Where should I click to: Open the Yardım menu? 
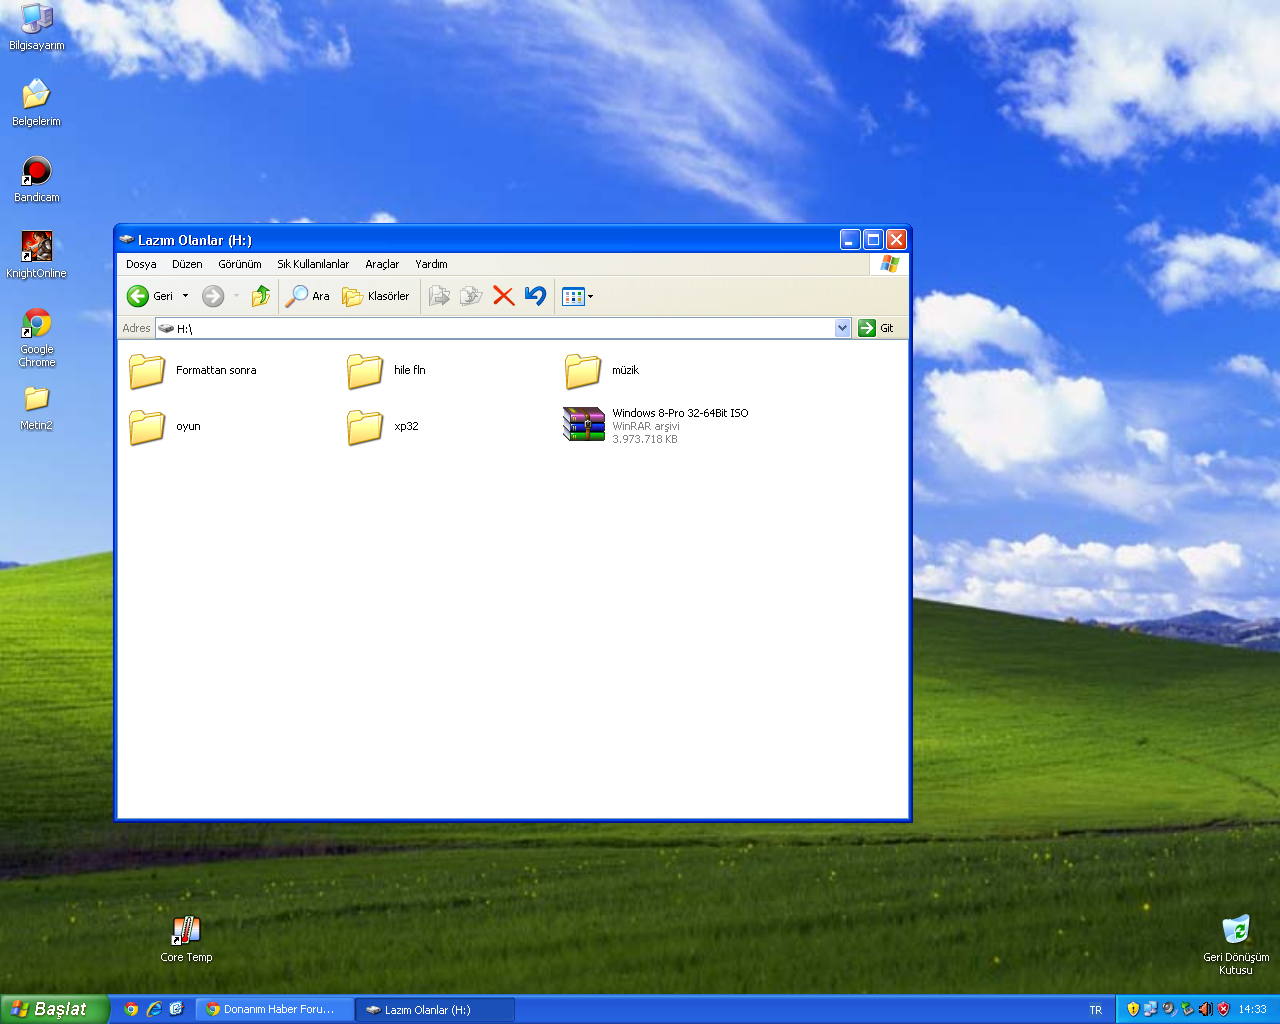click(x=431, y=264)
